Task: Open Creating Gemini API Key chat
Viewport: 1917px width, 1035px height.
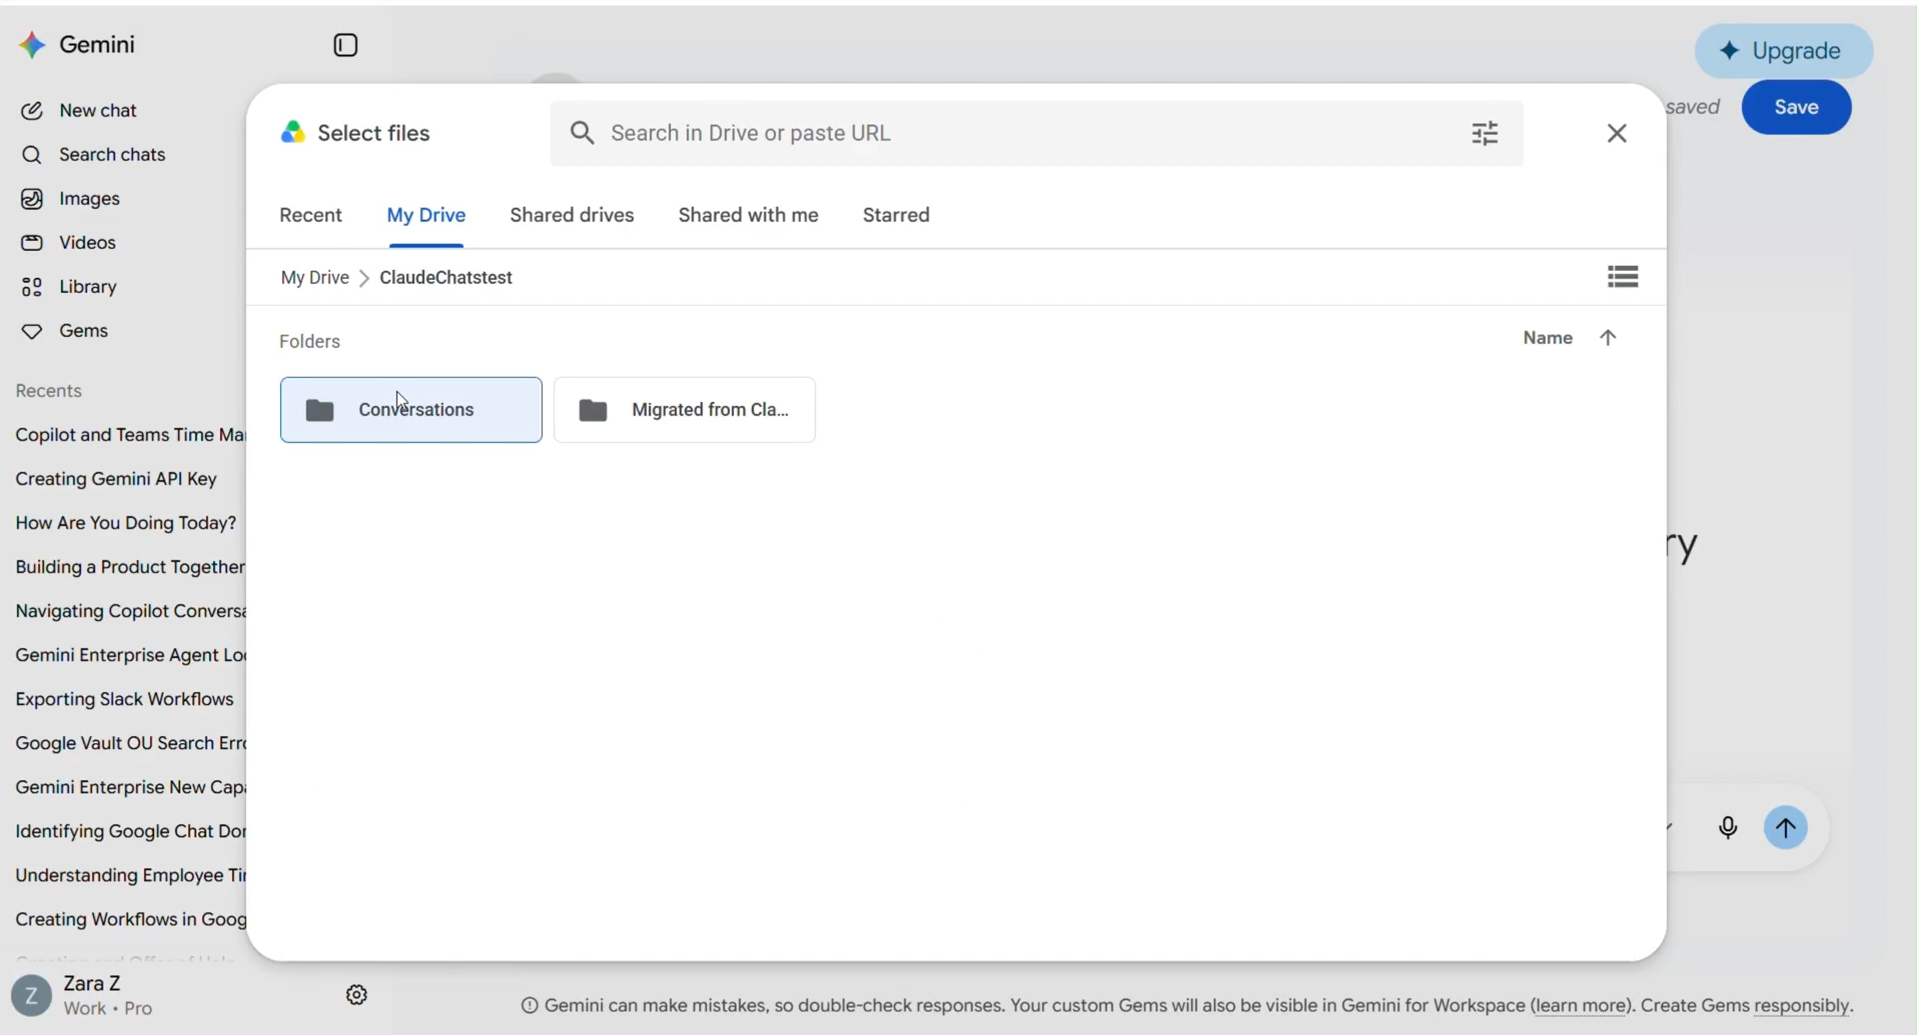Action: [116, 479]
